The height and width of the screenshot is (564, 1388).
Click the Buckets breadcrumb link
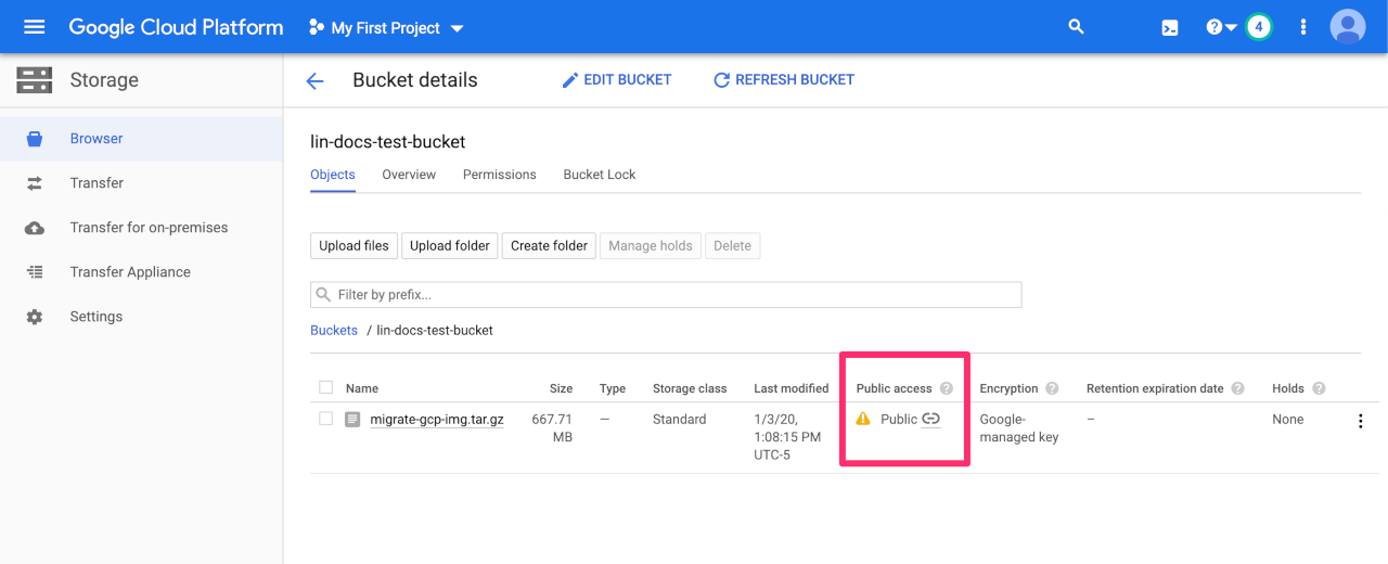click(334, 330)
